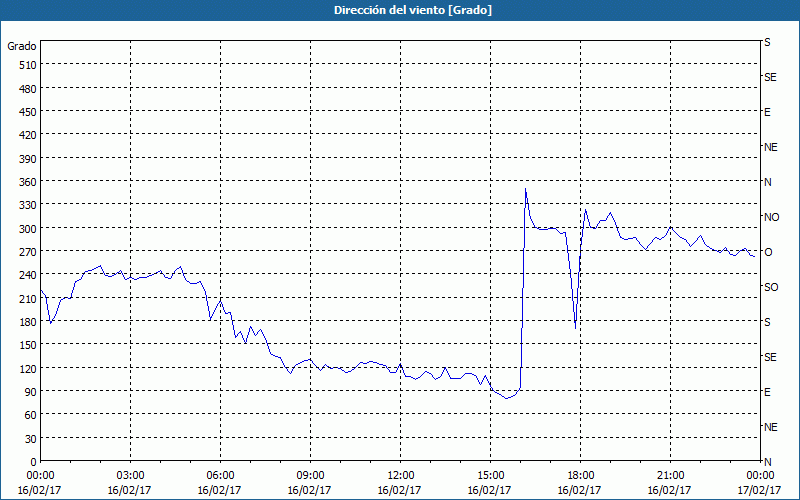The height and width of the screenshot is (500, 800).
Task: Click the 16/02/17 date beneath 12:00
Action: point(399,490)
